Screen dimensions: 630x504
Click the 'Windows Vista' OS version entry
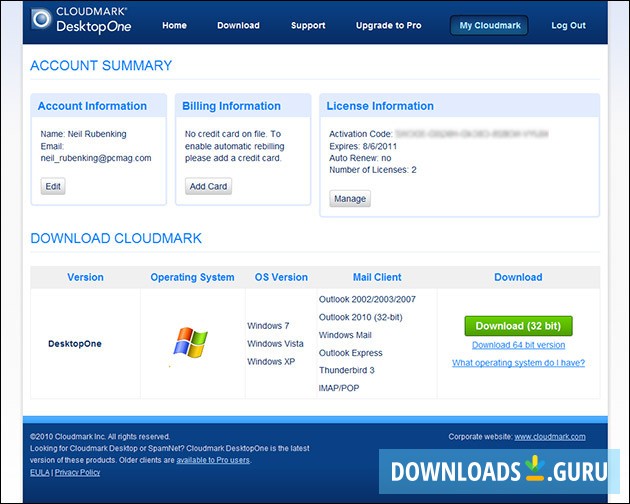click(275, 344)
